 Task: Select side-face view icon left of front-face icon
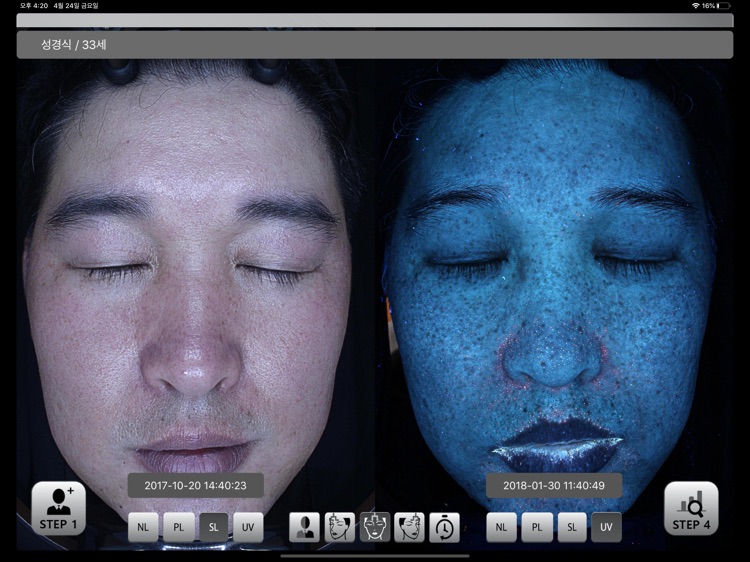point(340,527)
